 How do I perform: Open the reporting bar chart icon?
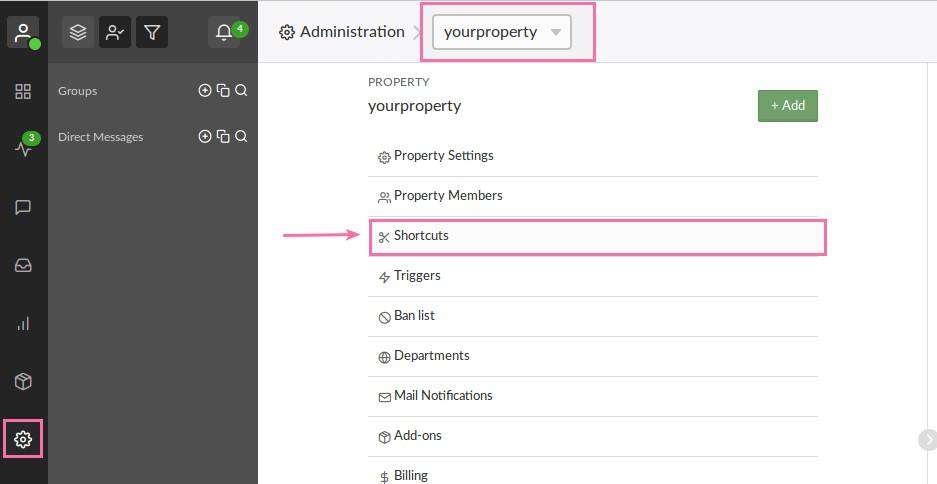click(x=23, y=324)
